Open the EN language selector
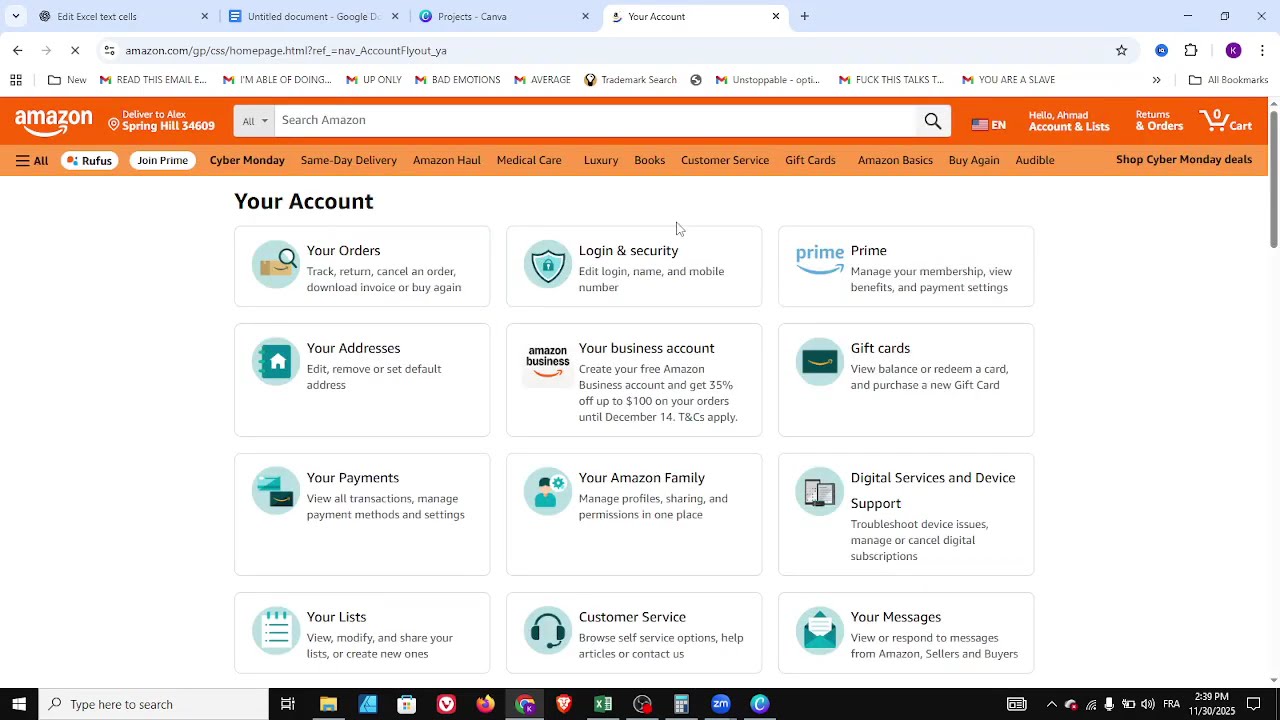Image resolution: width=1280 pixels, height=720 pixels. (x=988, y=124)
